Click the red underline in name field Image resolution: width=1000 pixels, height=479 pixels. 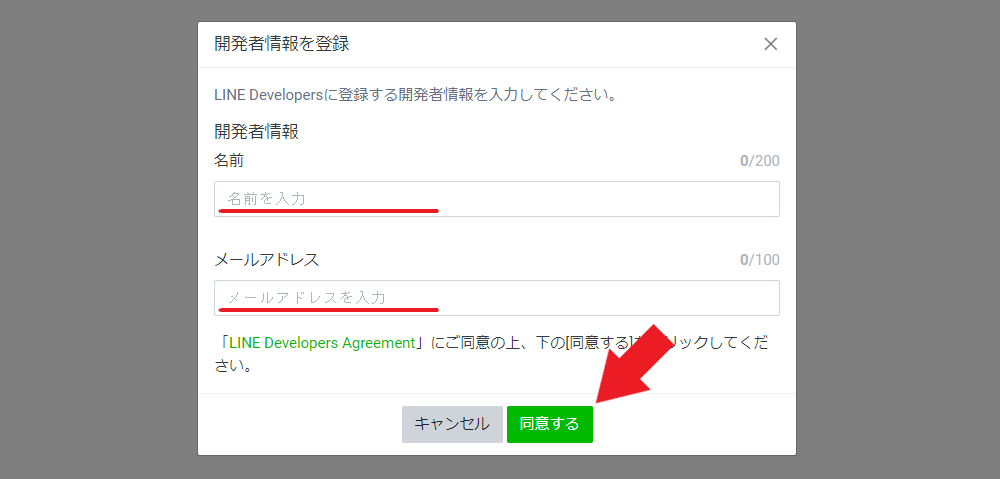click(x=328, y=211)
